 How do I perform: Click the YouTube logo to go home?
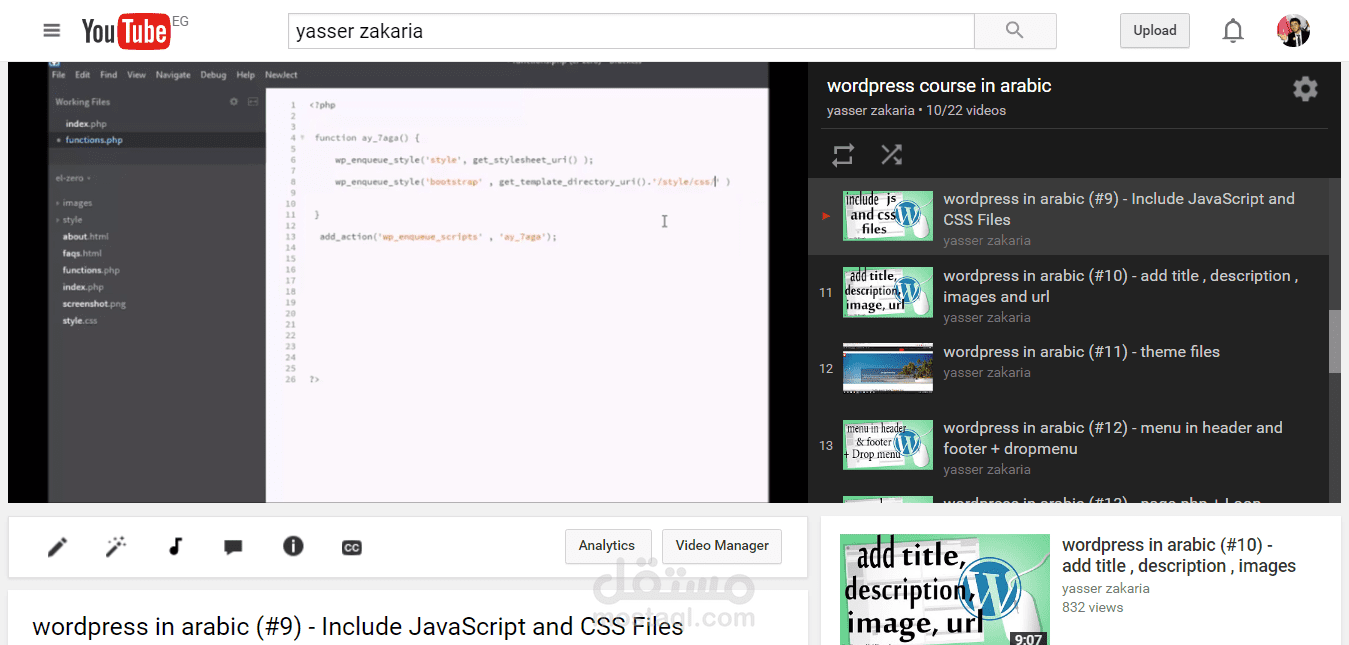125,30
